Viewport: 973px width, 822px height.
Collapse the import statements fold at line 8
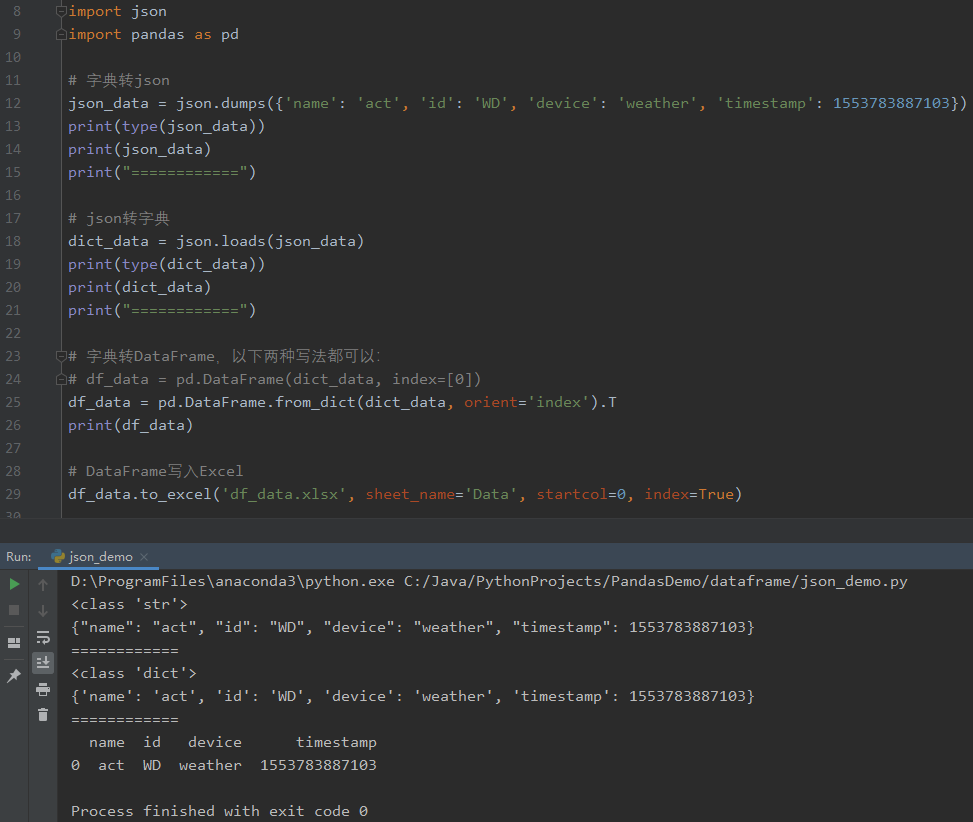click(x=60, y=10)
